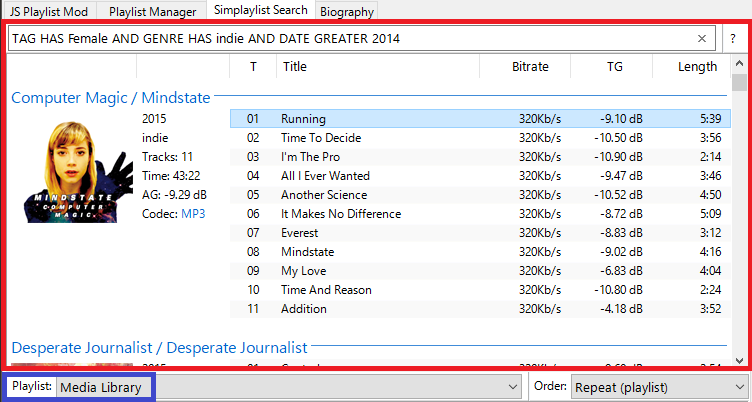Click the MP3 codec link

pos(193,213)
